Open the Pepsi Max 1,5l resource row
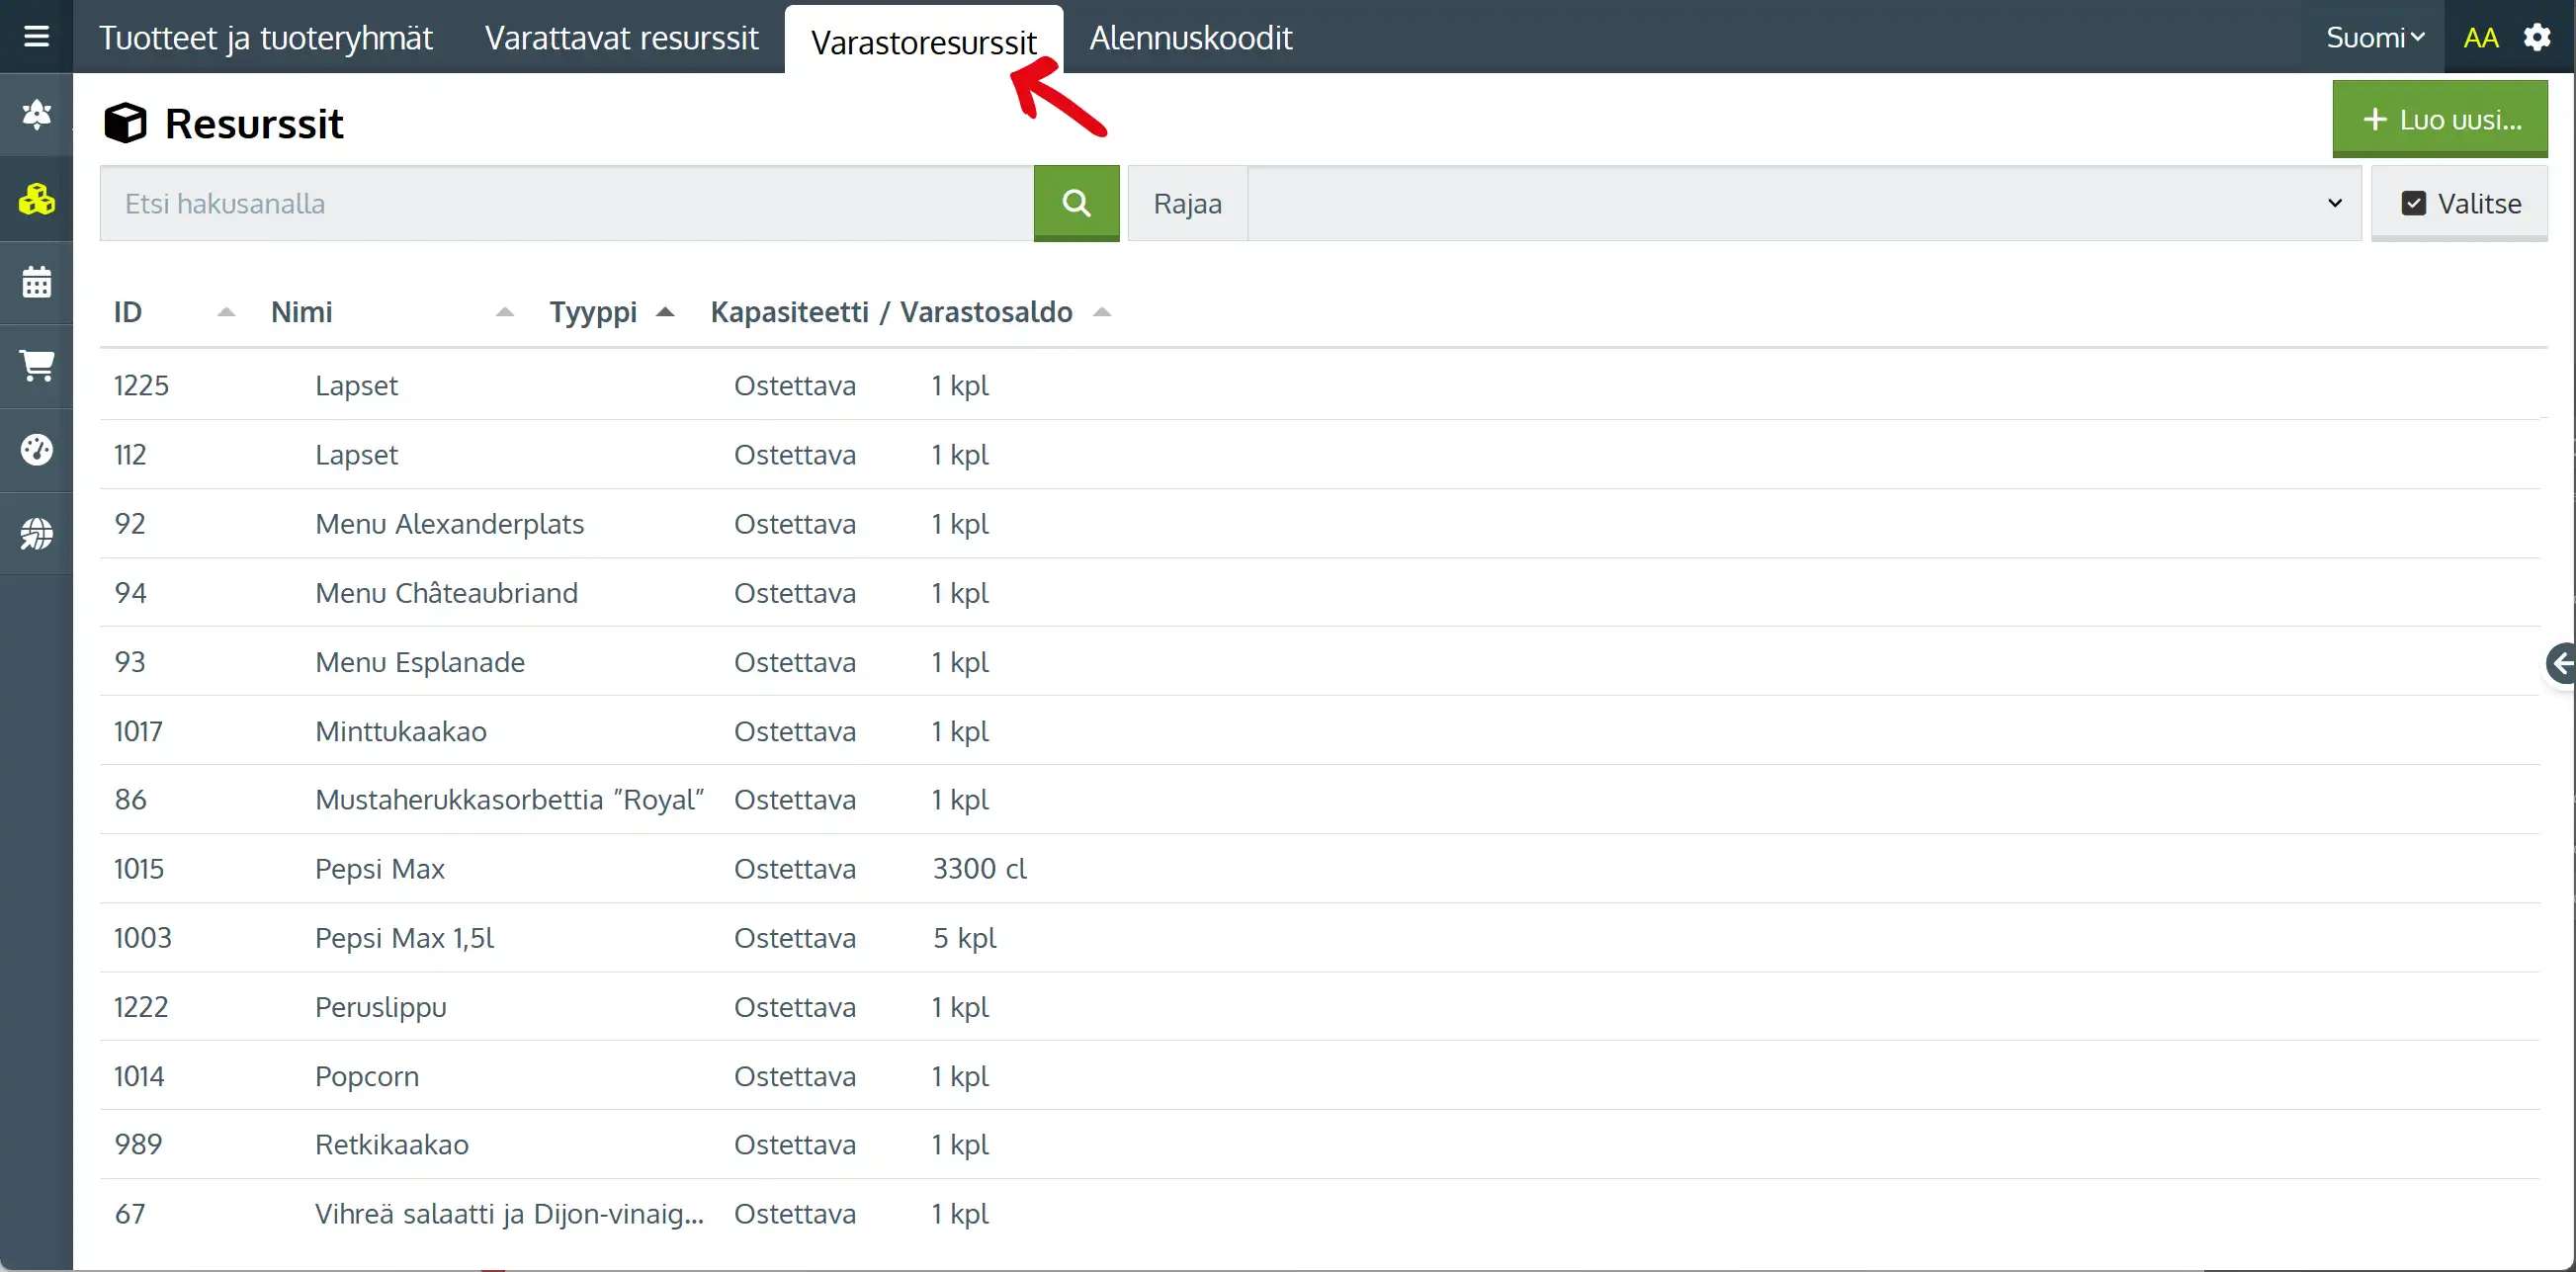2576x1272 pixels. pos(404,937)
